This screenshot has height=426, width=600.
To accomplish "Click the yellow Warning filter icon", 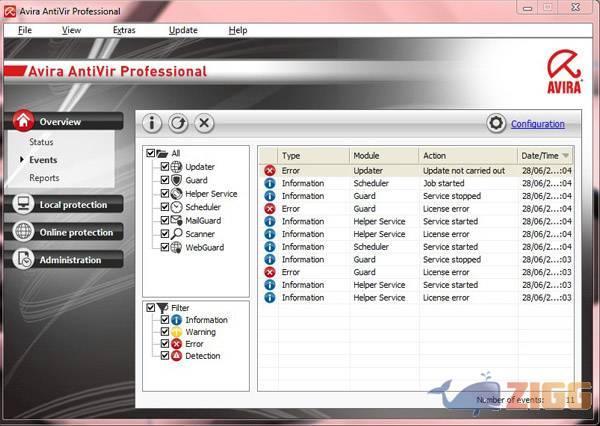I will pos(176,332).
